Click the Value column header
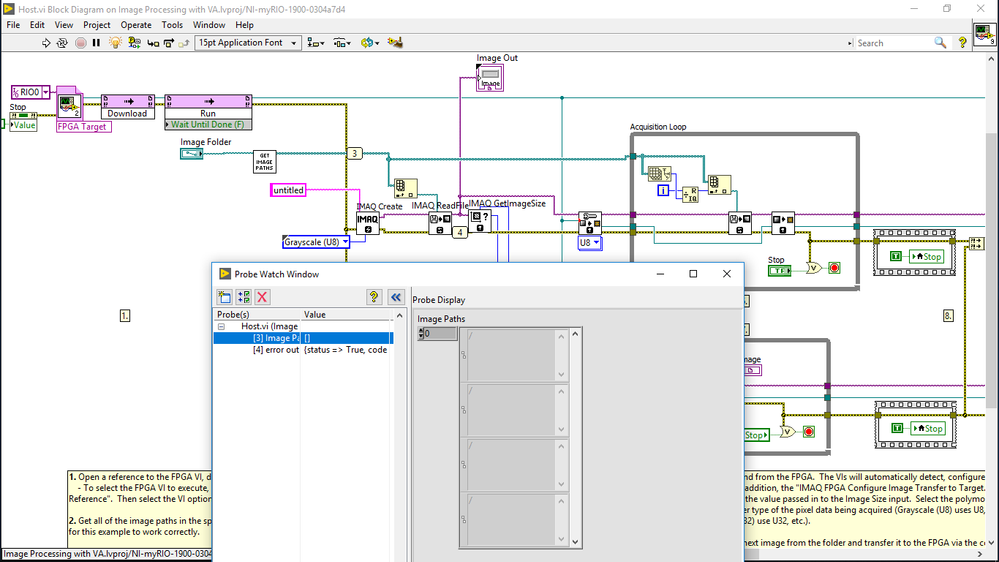The width and height of the screenshot is (999, 562). [x=347, y=315]
